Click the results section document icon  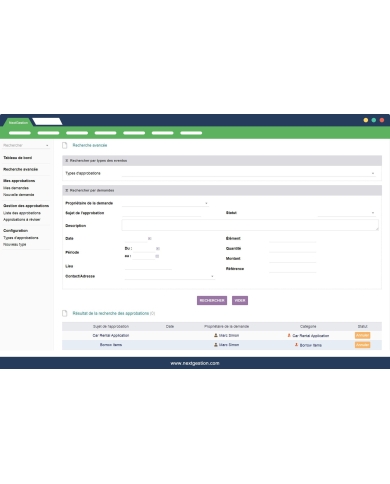pyautogui.click(x=65, y=313)
